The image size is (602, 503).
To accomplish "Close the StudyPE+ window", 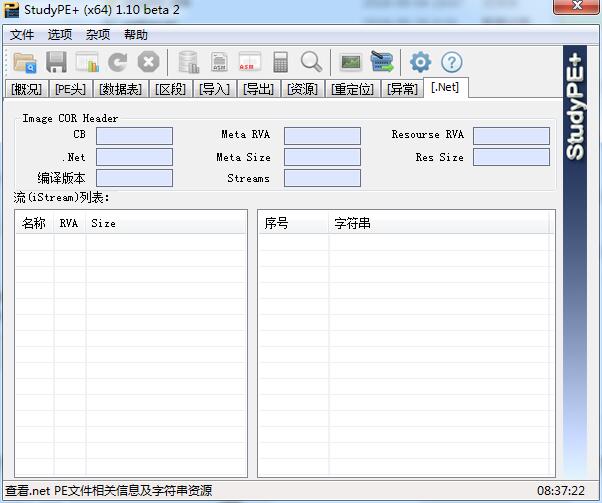I will [x=576, y=7].
